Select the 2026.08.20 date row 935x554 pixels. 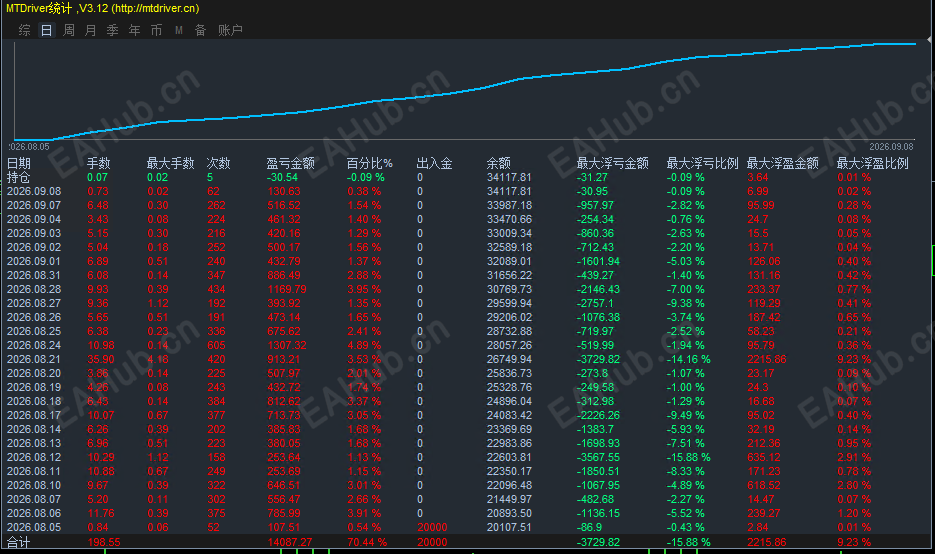(465, 373)
